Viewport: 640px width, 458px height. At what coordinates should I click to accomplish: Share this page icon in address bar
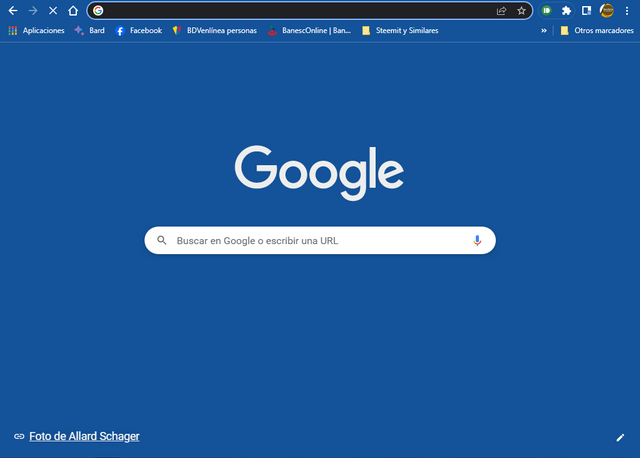click(501, 11)
